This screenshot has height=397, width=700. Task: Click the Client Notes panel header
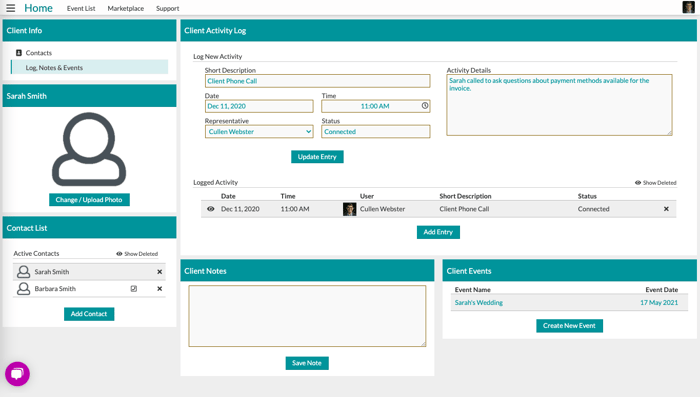(x=307, y=271)
